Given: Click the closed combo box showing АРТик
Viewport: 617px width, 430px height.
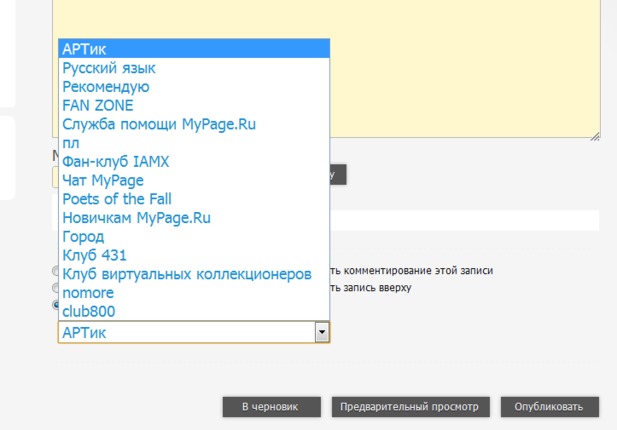Looking at the screenshot, I should [194, 332].
